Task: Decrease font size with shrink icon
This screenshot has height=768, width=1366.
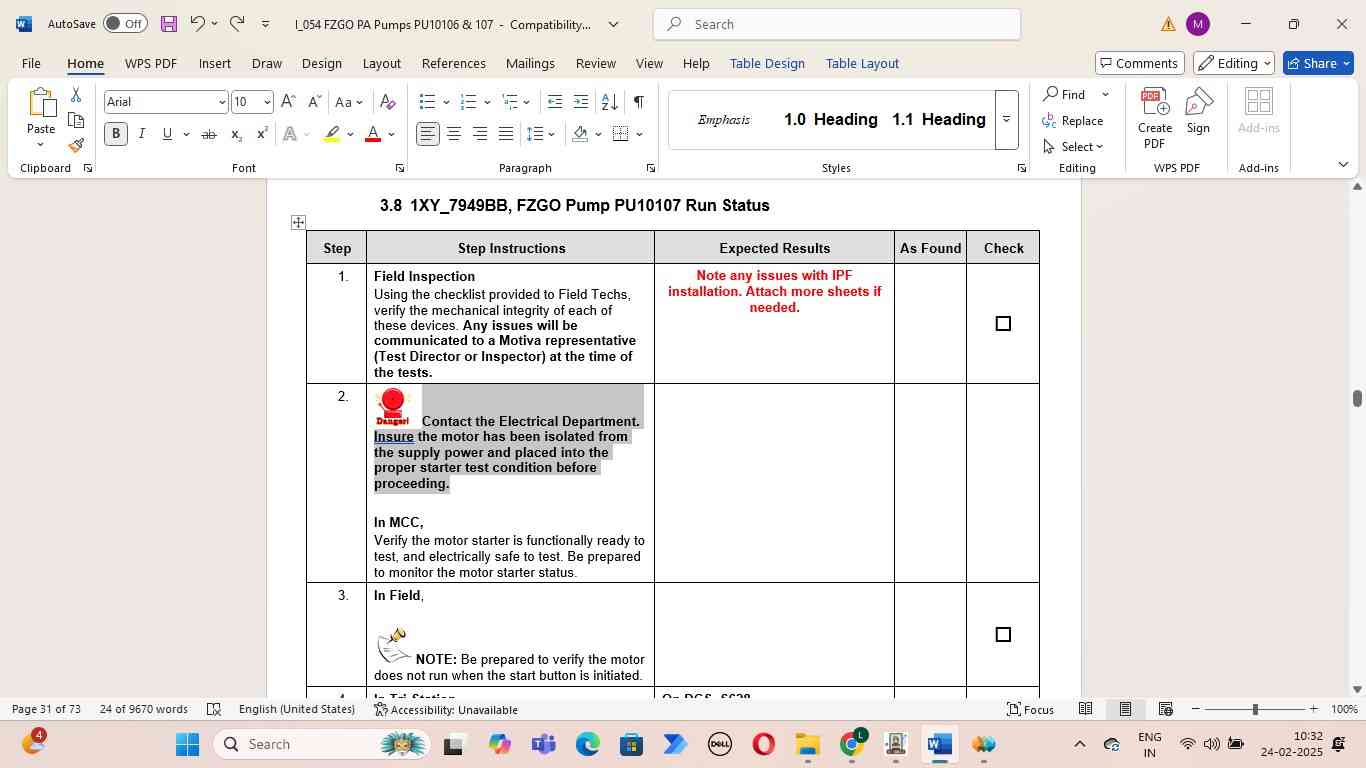Action: (314, 102)
